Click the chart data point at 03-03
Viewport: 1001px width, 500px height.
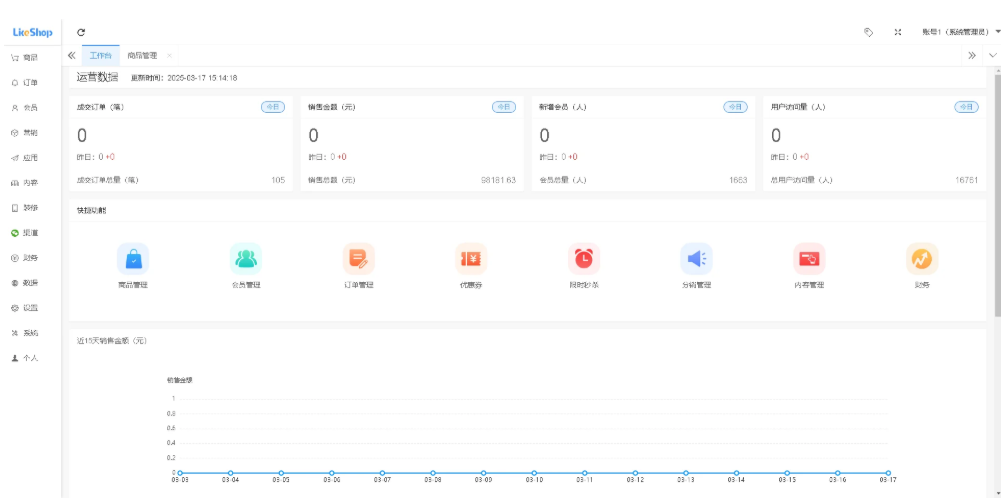point(180,473)
